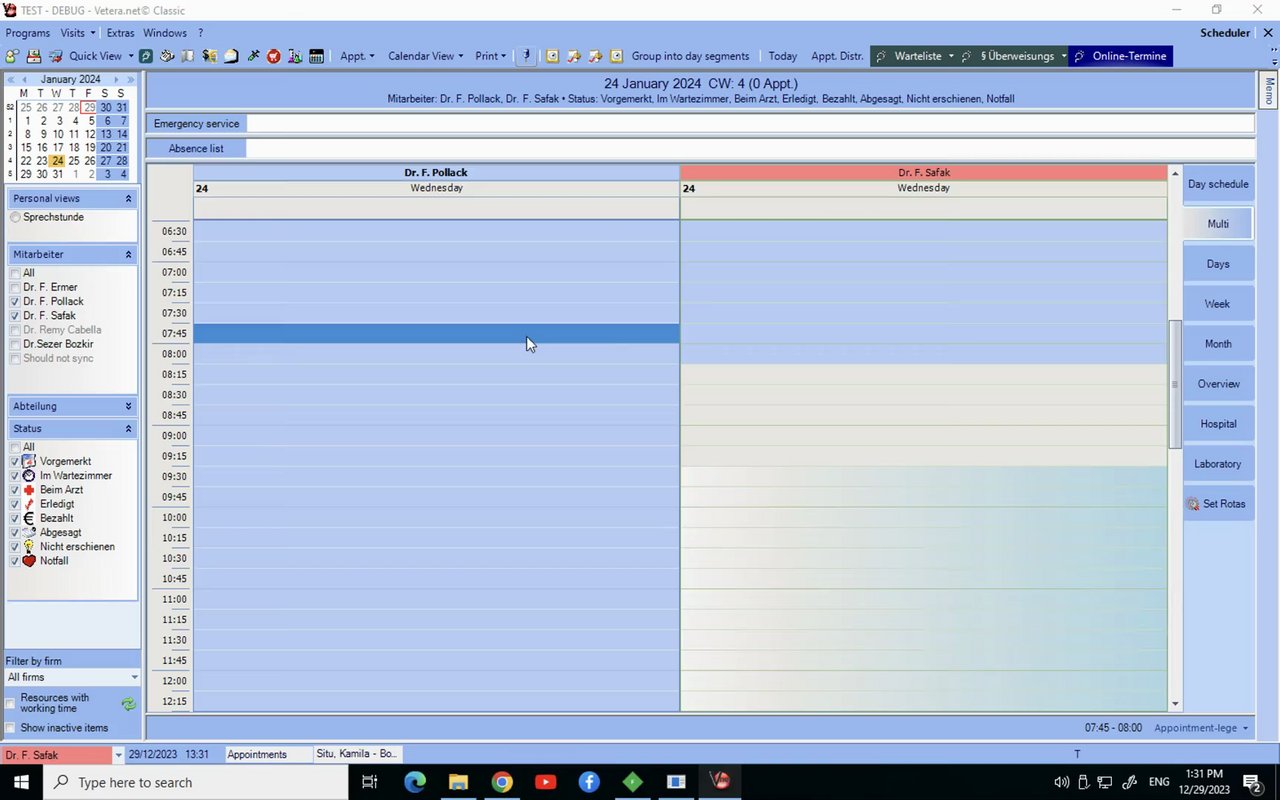Collapse the Mitarbeiter panel

click(x=128, y=255)
